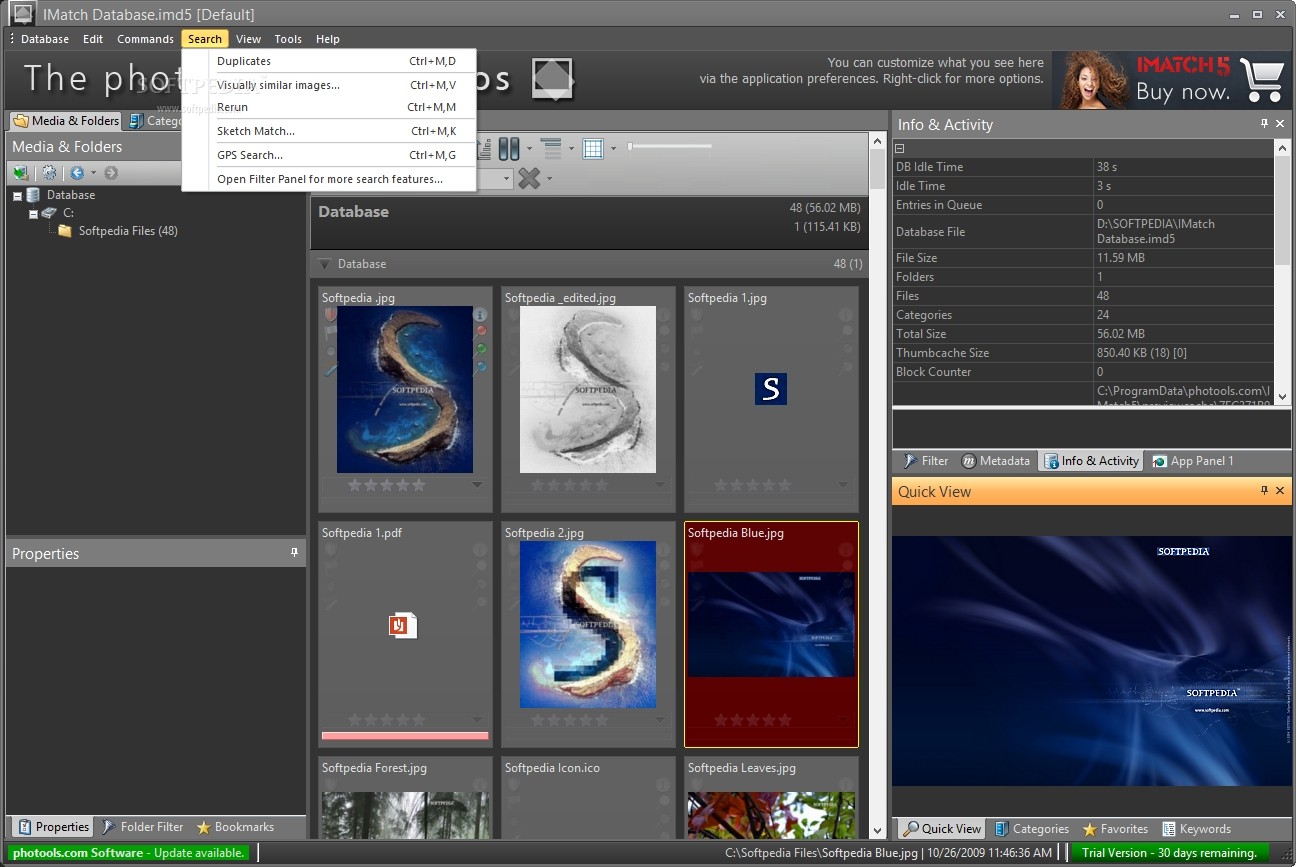Click the IMatch5 Buy now banner
Image resolution: width=1296 pixels, height=867 pixels.
[x=1170, y=80]
